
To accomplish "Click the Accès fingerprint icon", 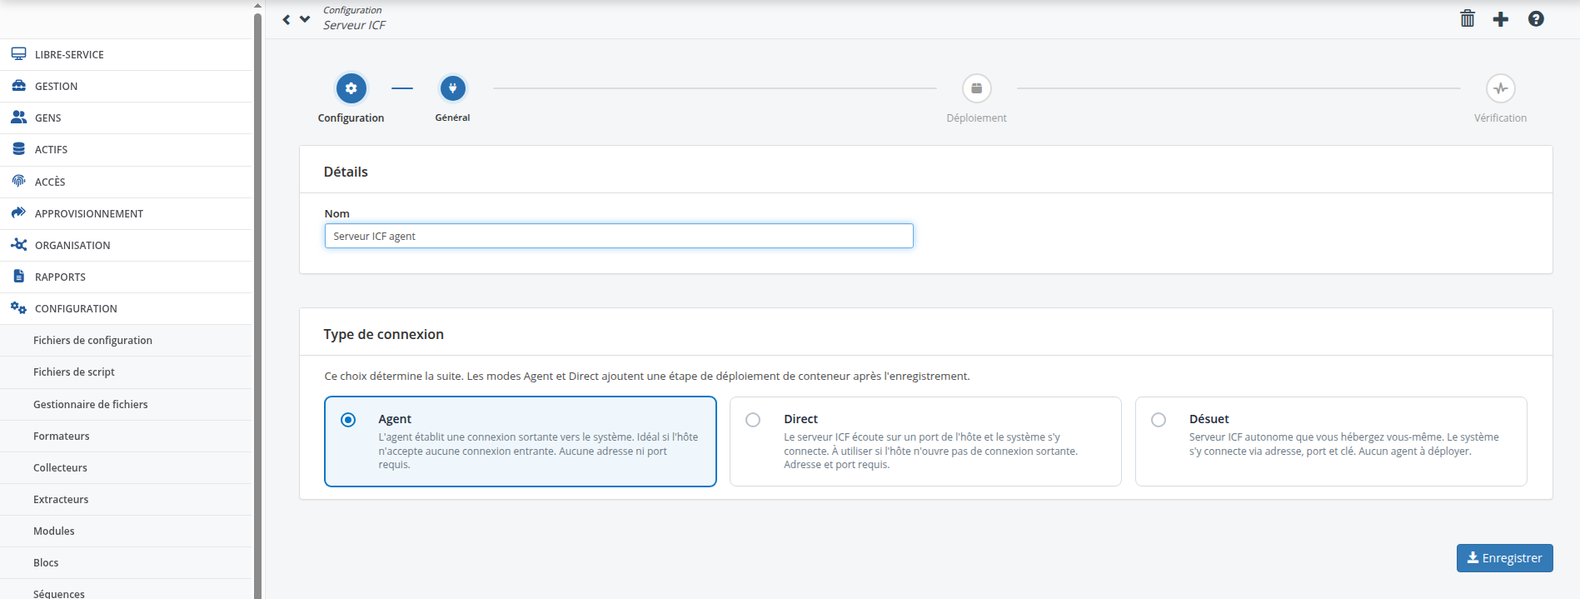I will tap(18, 181).
